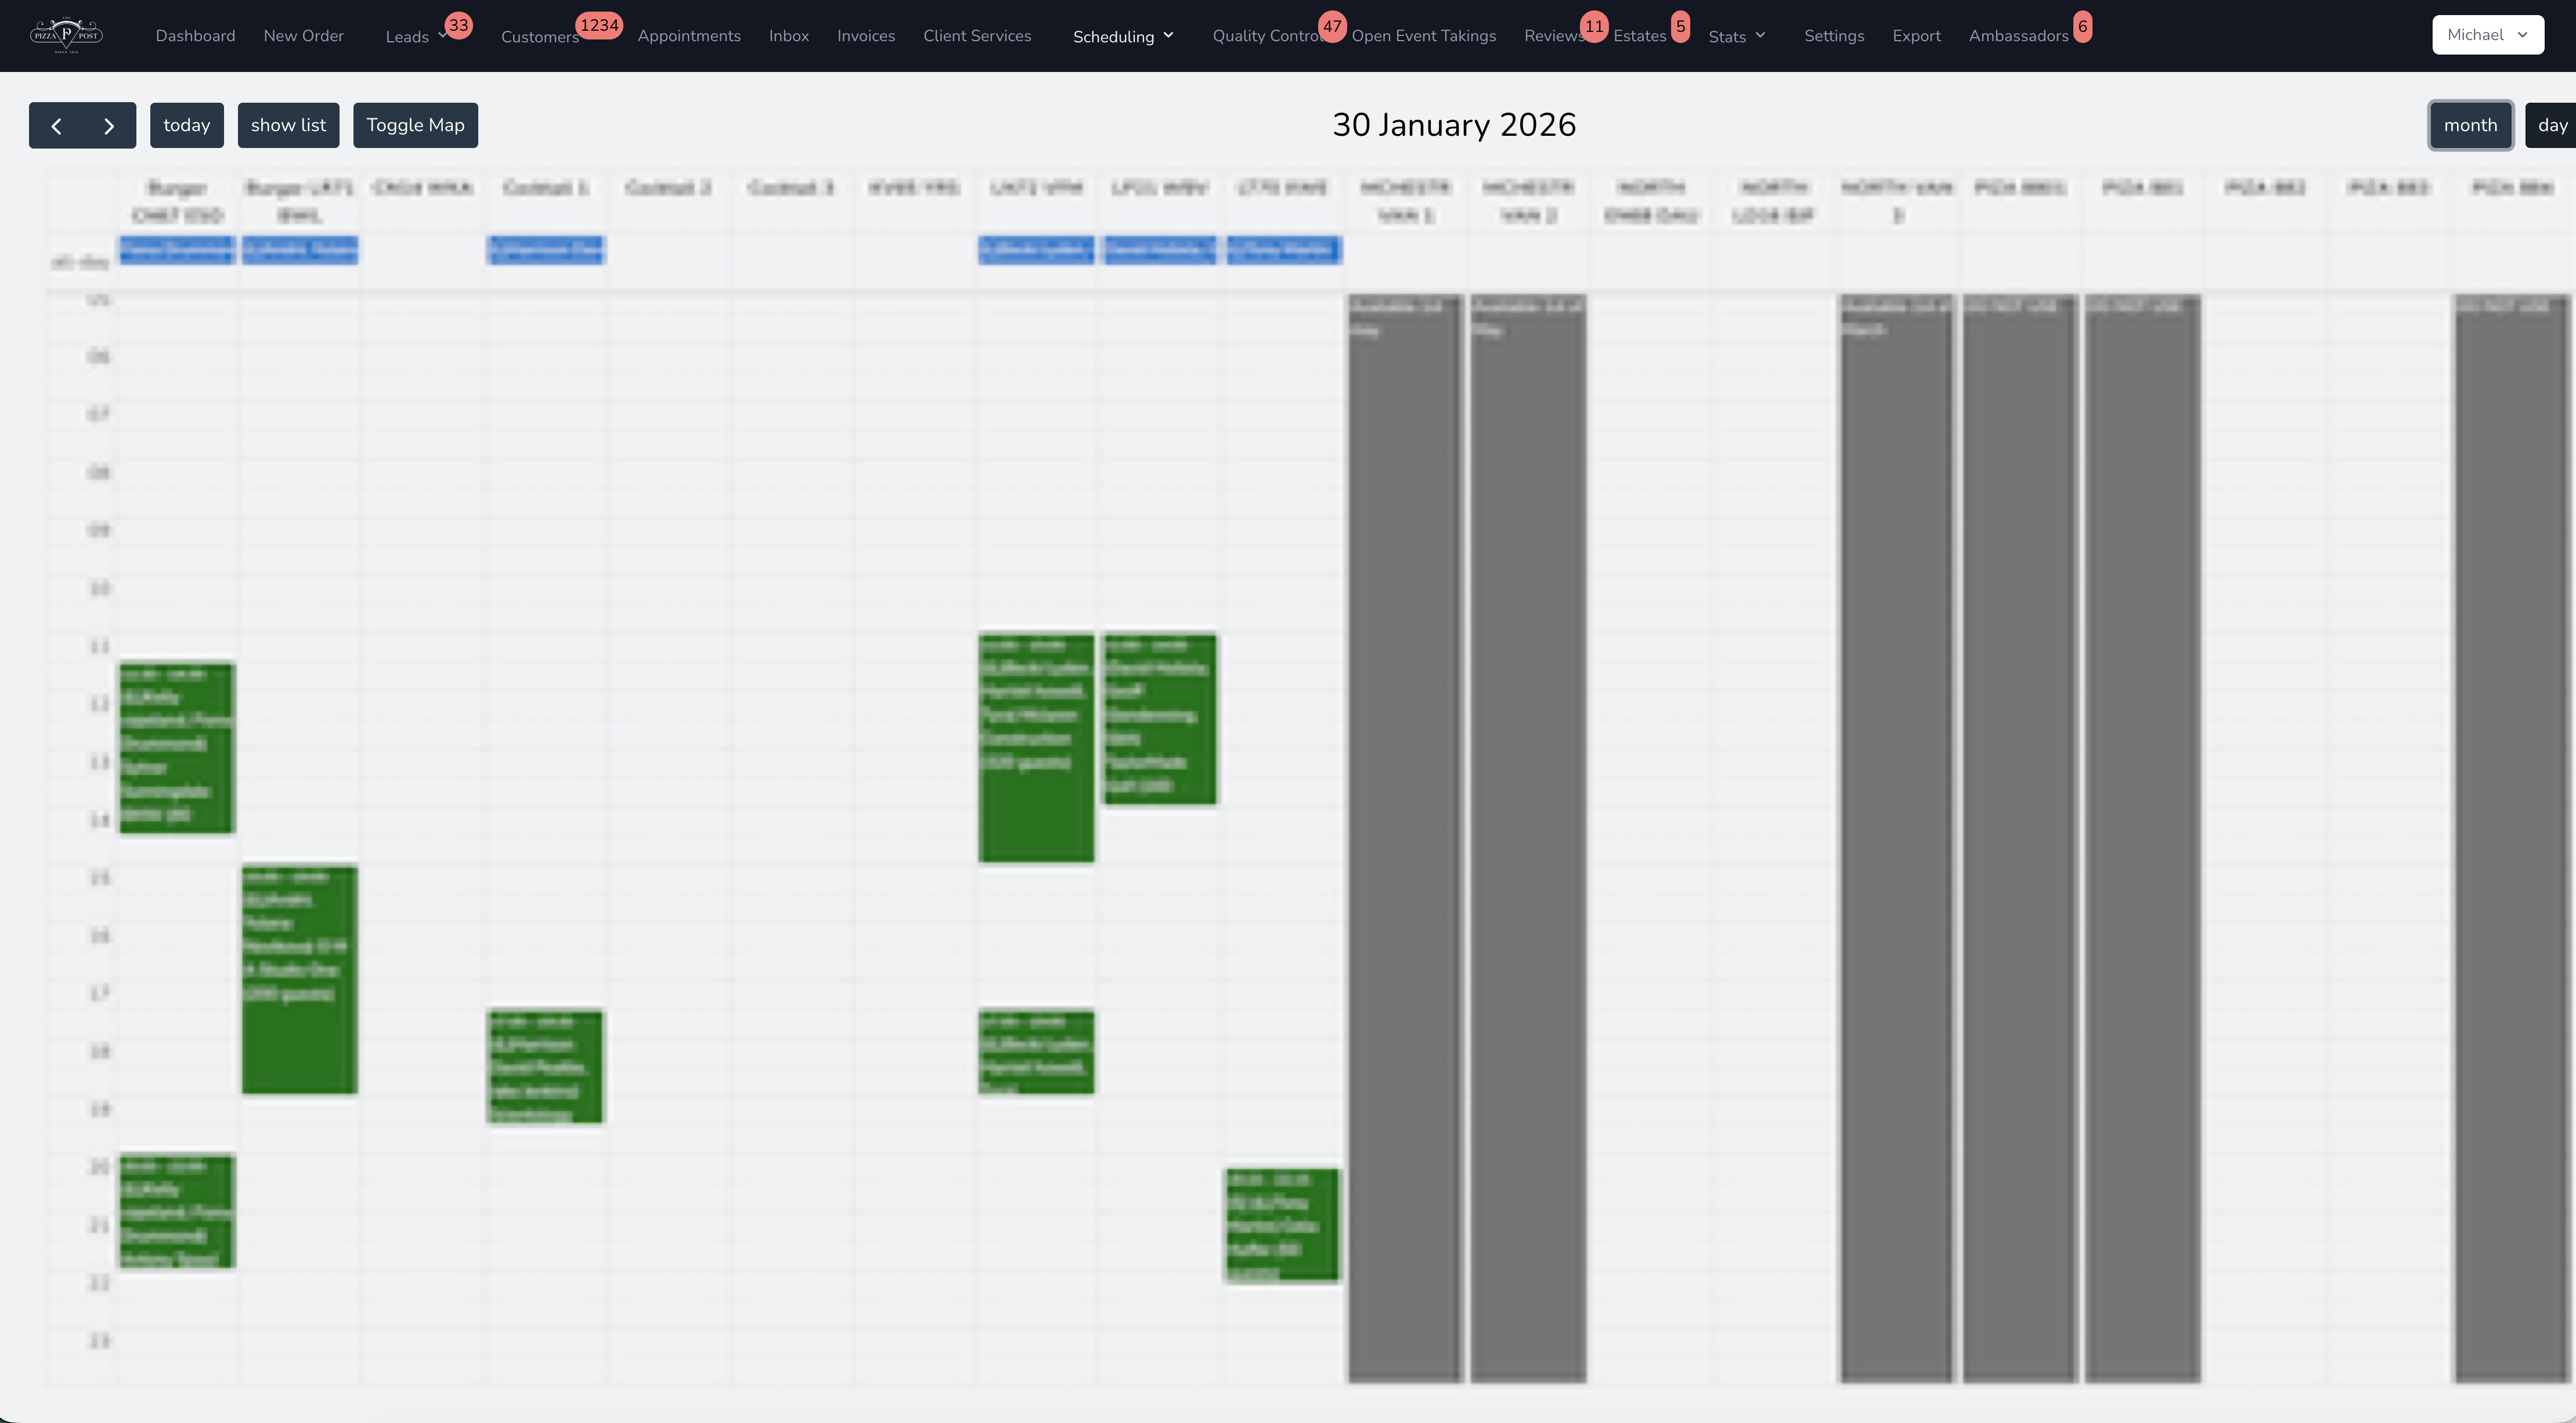Open the Inbox section

(x=788, y=35)
